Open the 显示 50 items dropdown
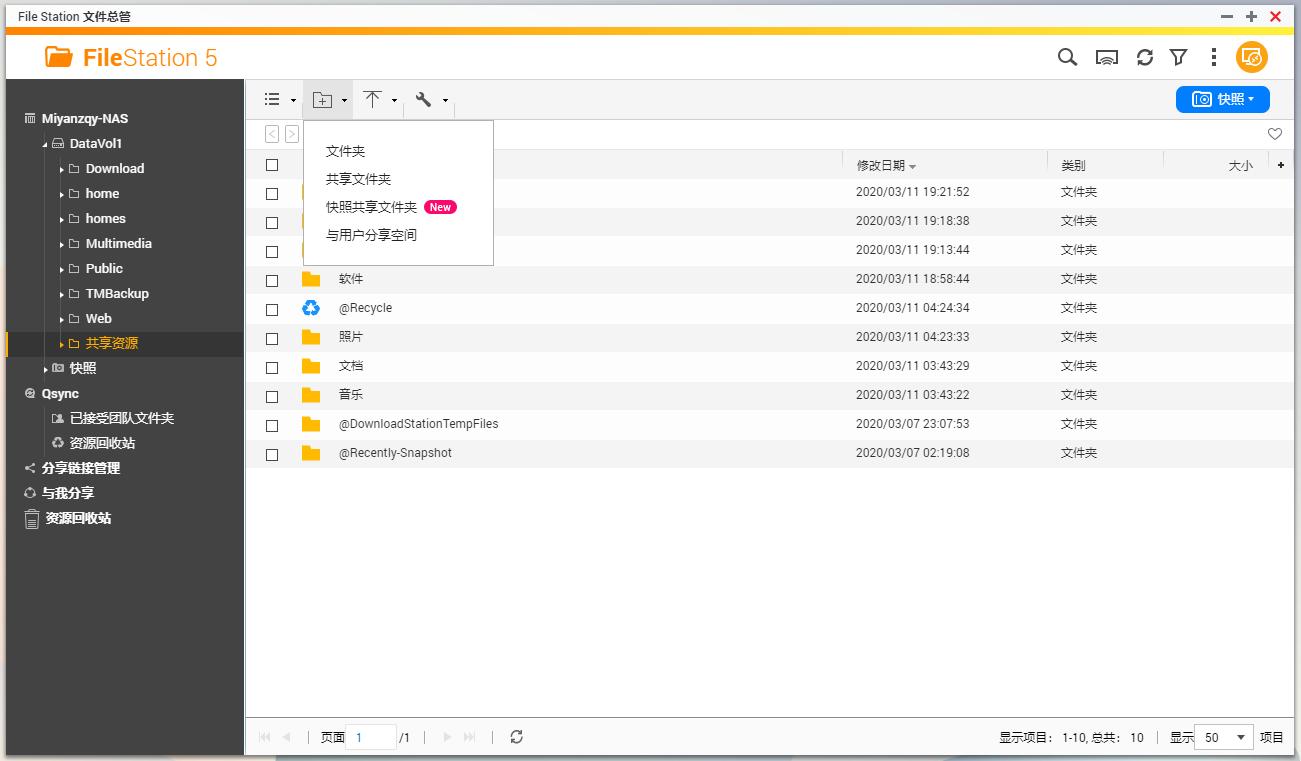The width and height of the screenshot is (1301, 761). [x=1223, y=737]
